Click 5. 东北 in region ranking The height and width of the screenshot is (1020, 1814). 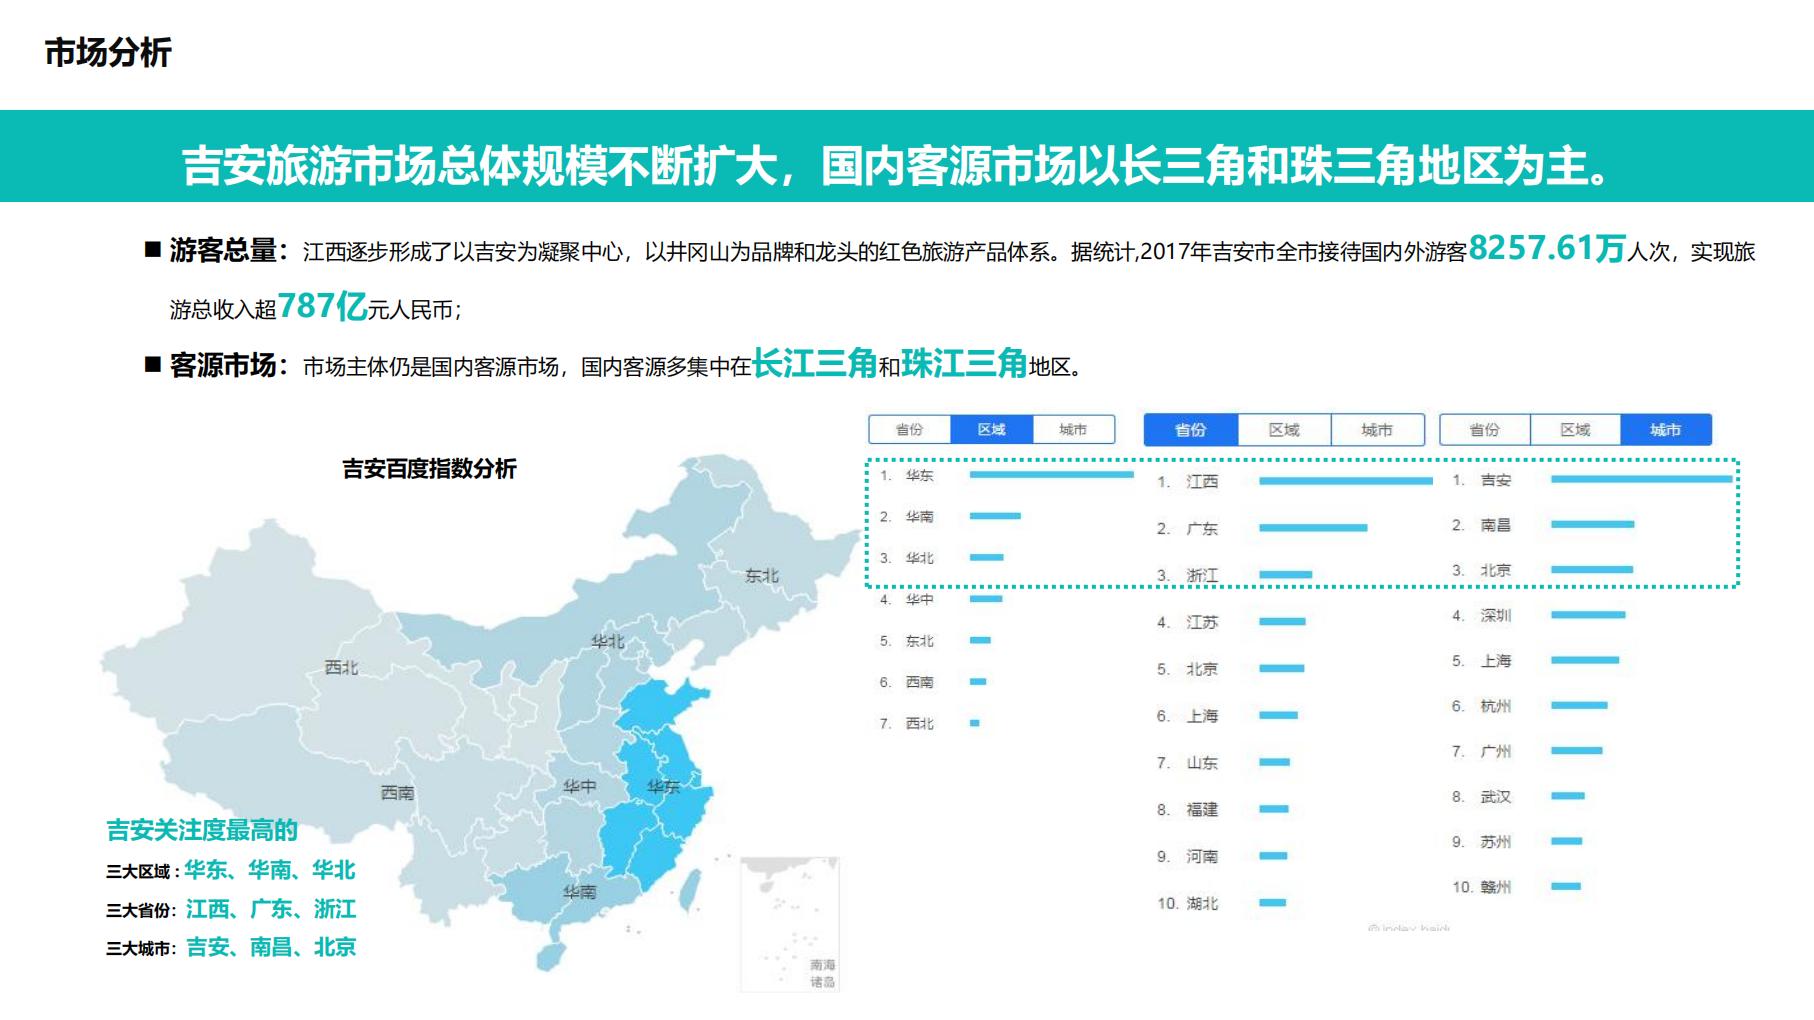(x=907, y=640)
